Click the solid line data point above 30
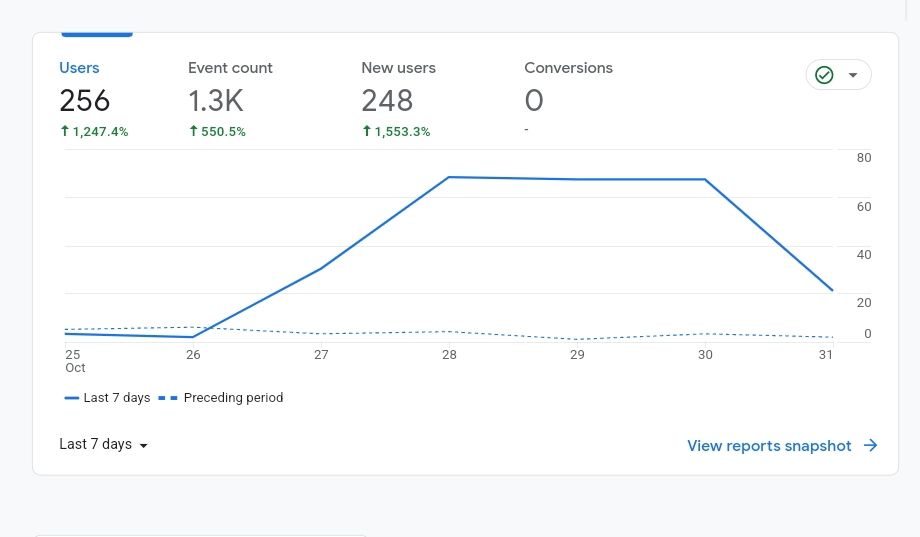 705,179
